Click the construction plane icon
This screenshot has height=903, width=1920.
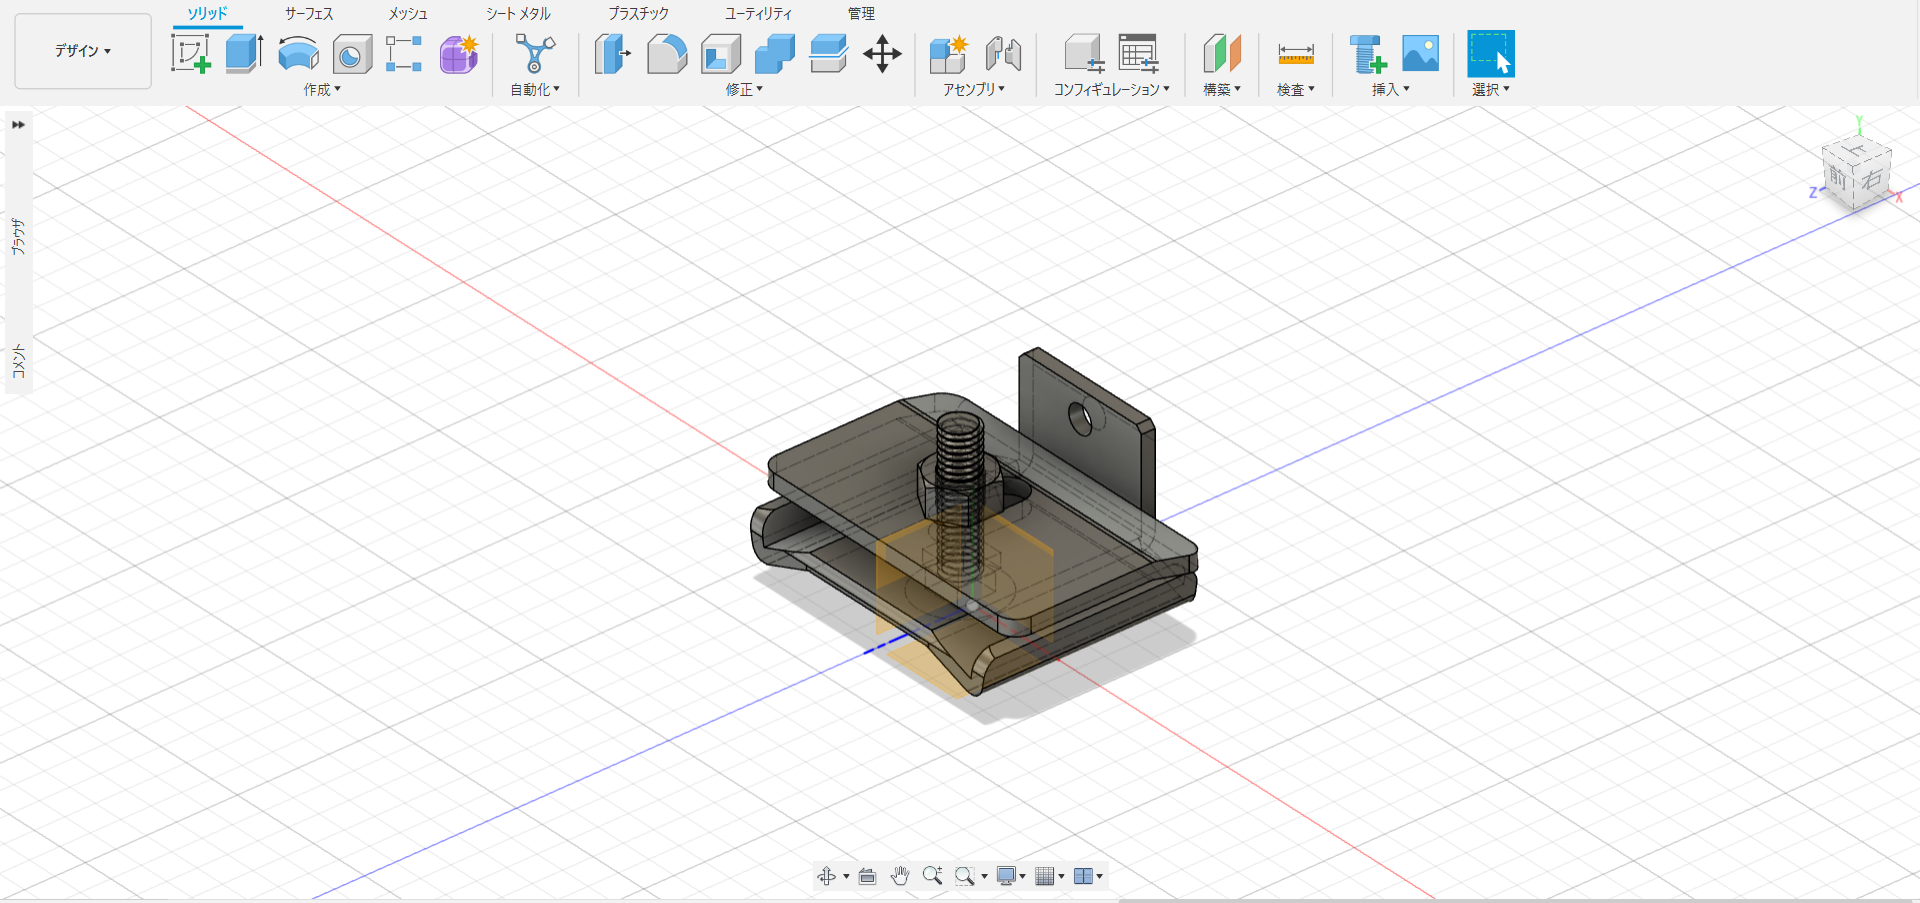[x=1222, y=54]
